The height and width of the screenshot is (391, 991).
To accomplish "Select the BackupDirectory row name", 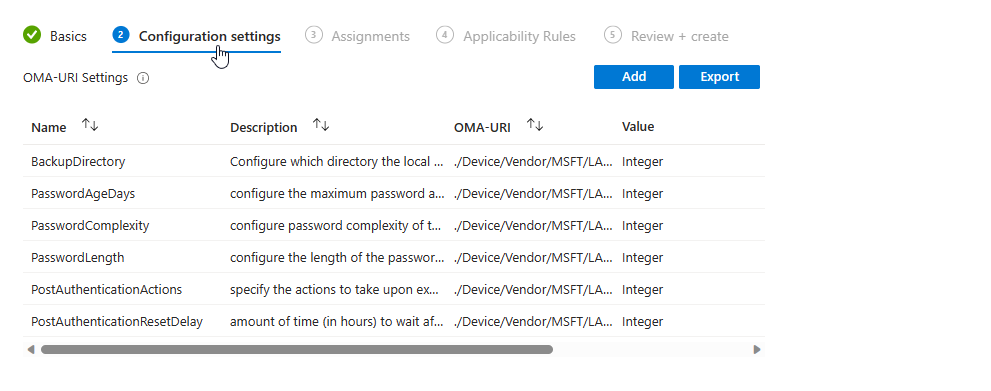I will click(x=78, y=161).
